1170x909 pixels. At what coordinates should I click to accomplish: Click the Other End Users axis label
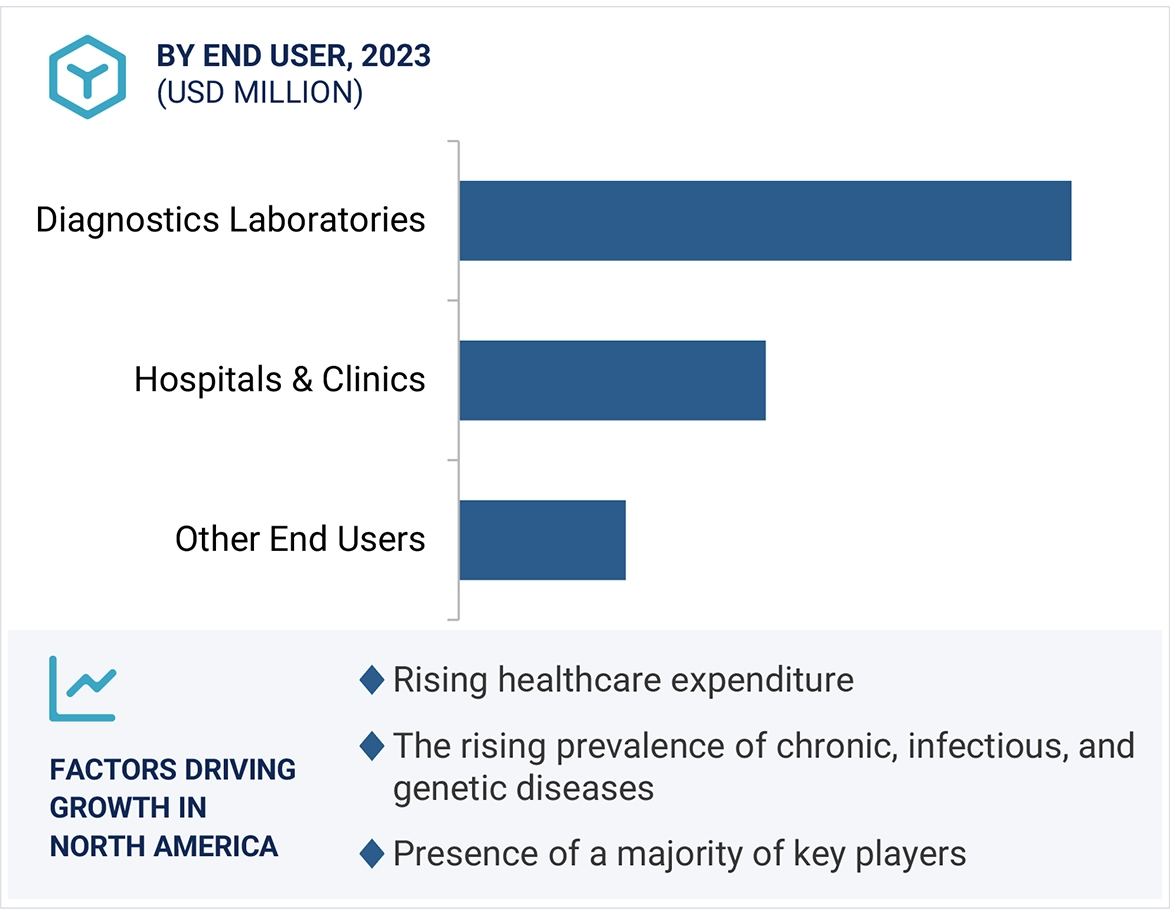[x=300, y=540]
